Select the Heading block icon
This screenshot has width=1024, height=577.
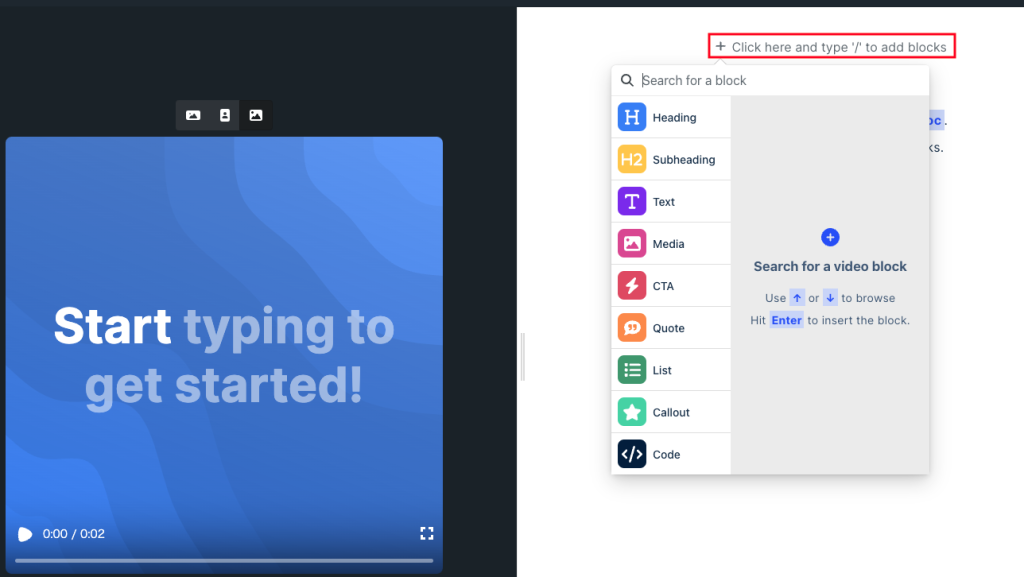[632, 118]
